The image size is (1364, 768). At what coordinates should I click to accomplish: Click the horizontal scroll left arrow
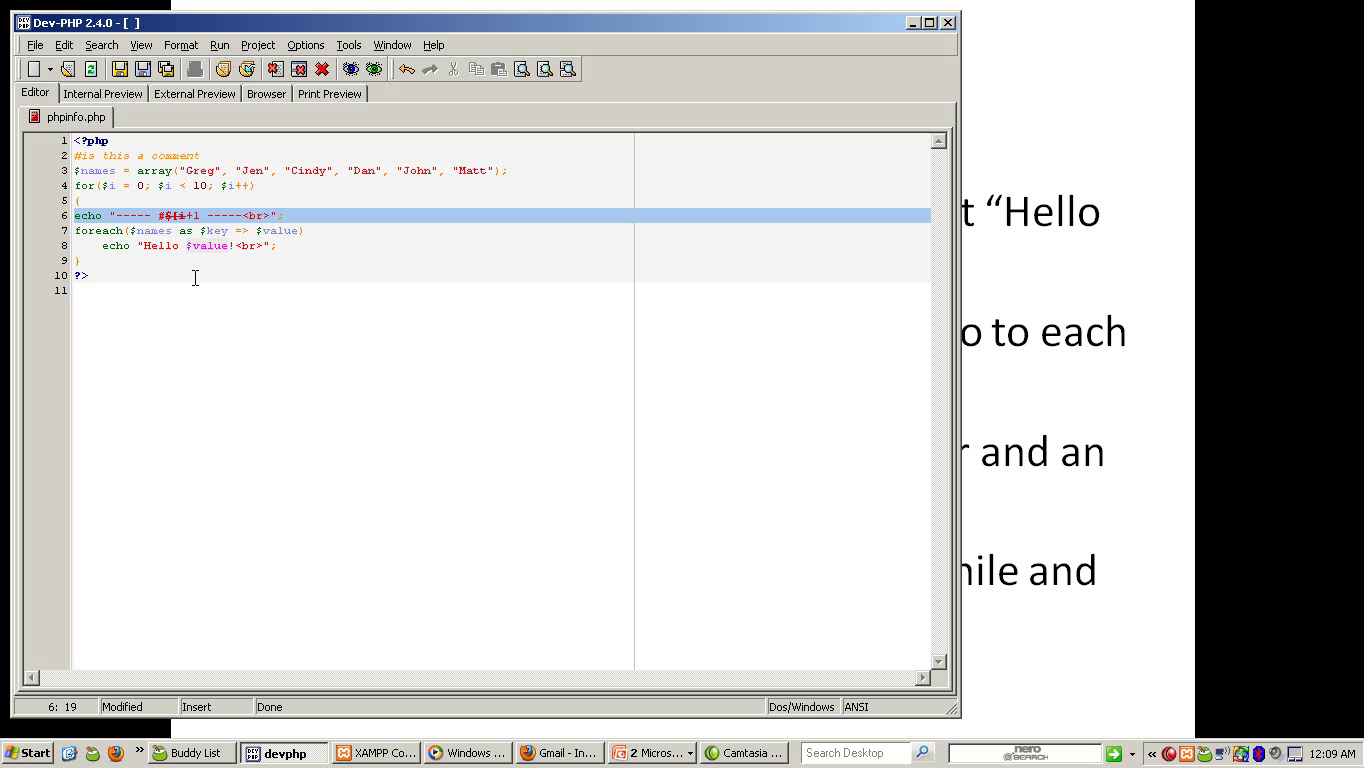32,678
